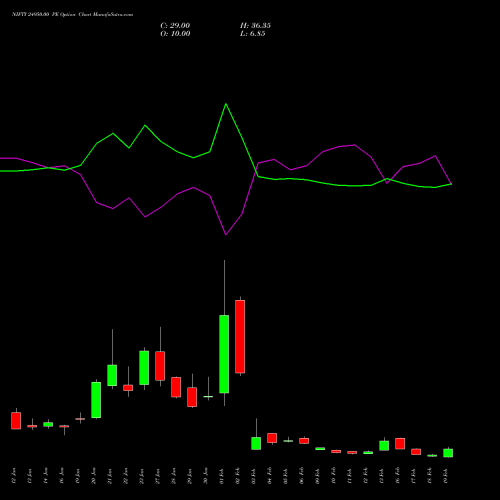The width and height of the screenshot is (500, 500).
Task: Click the green candle above 03 Feb
Action: point(256,443)
